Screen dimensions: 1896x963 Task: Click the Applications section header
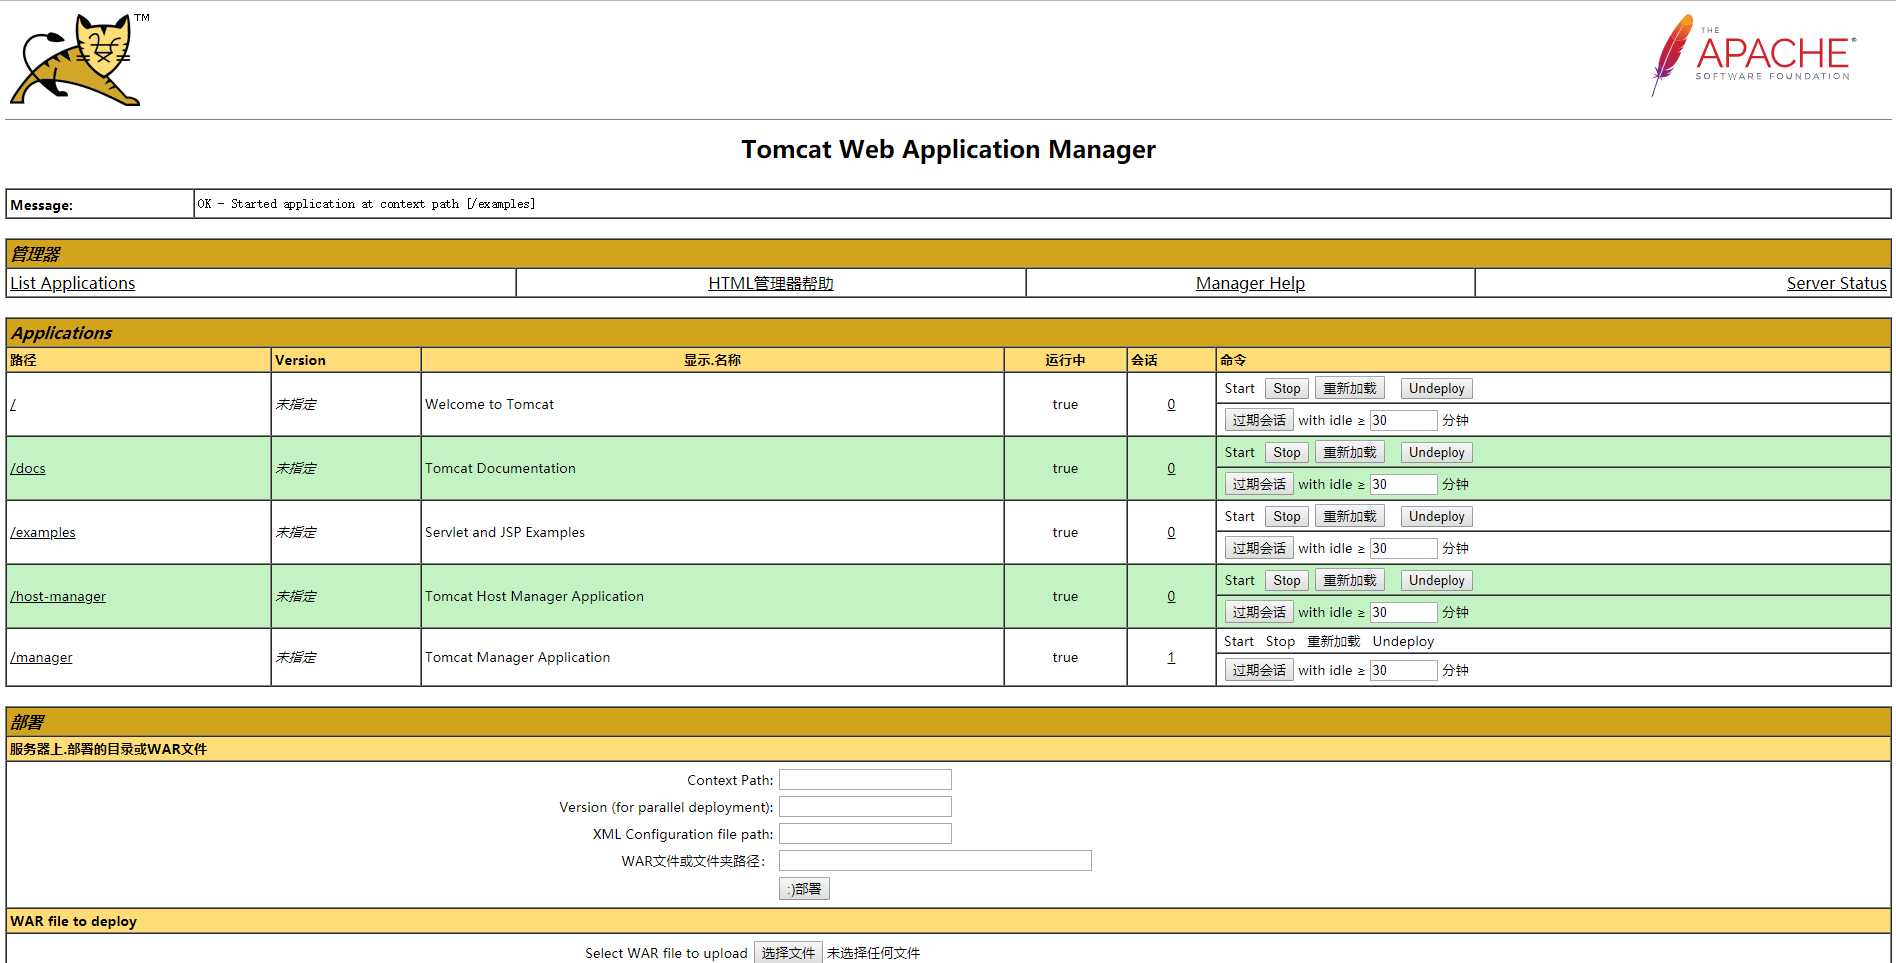pos(948,333)
